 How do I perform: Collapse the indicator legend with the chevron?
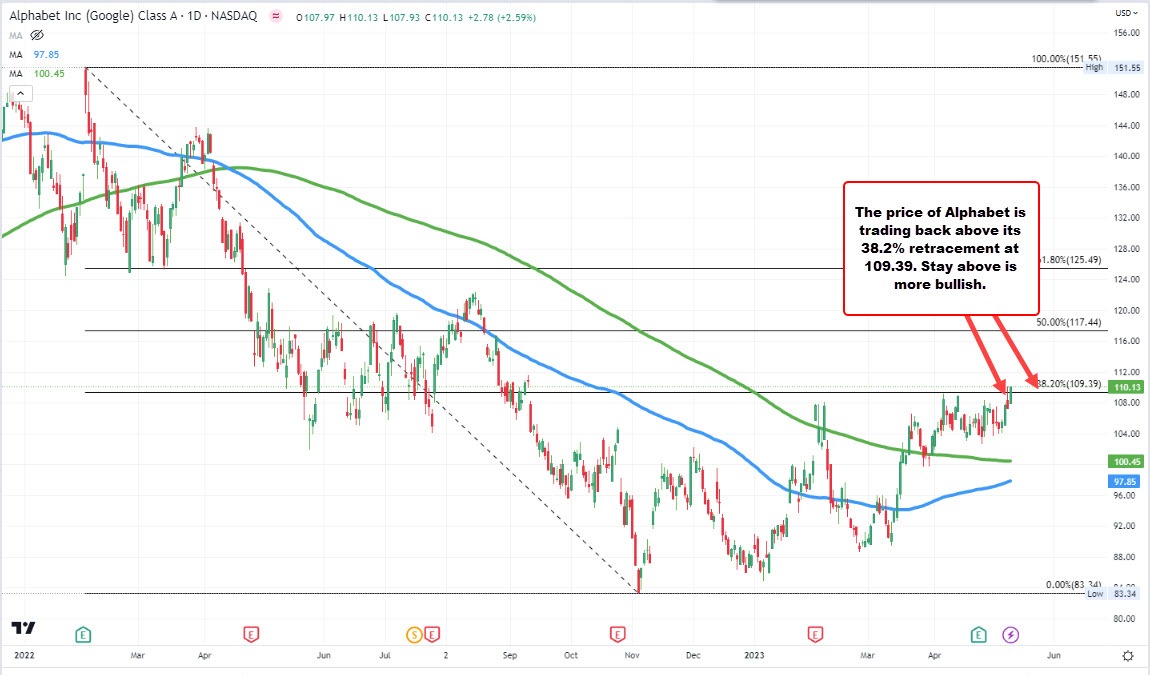21,93
